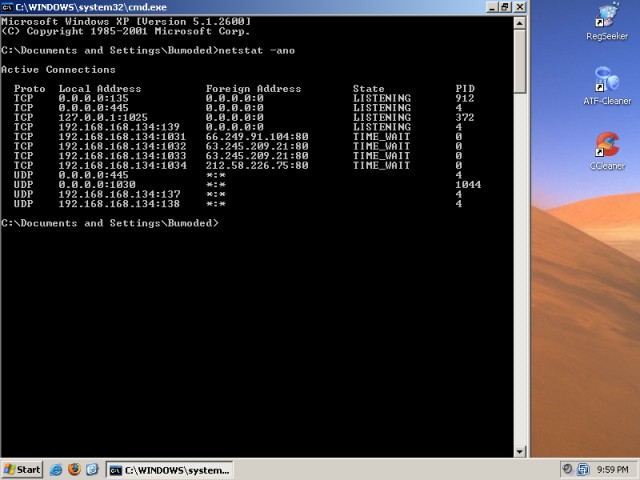The width and height of the screenshot is (640, 480).
Task: Click local address 192.168.168.134:1032
Action: 122,146
